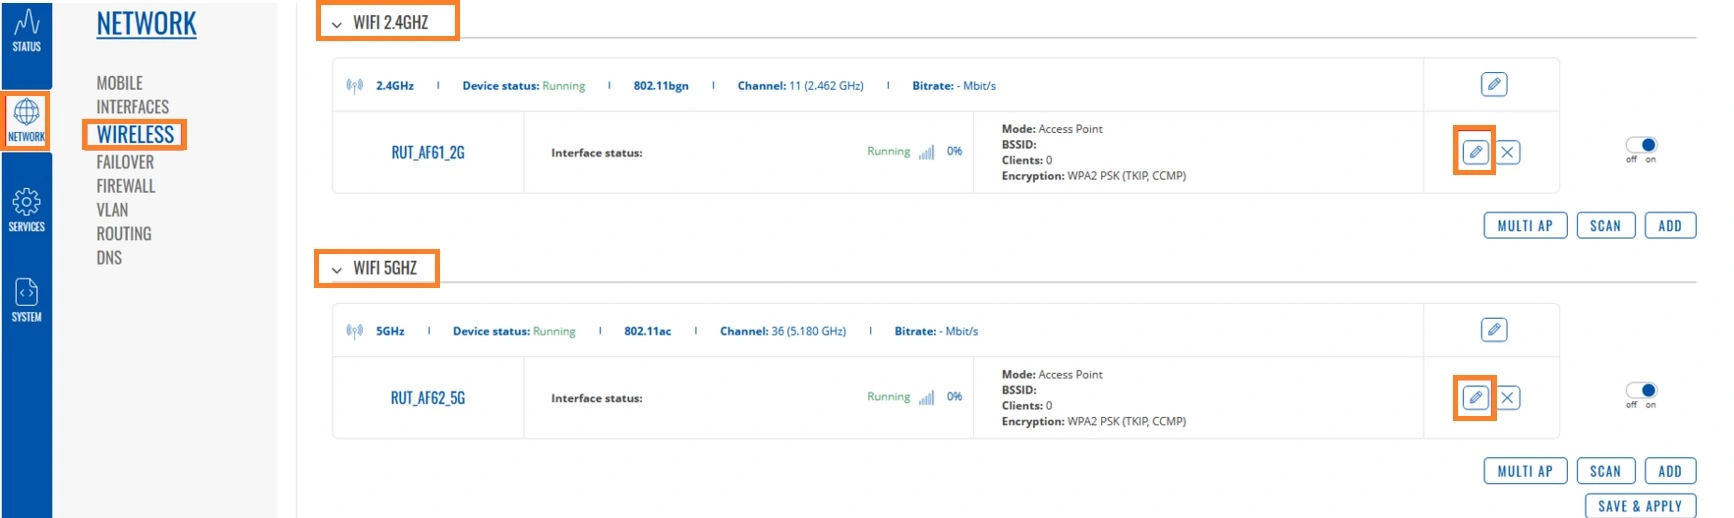Collapse the WIFI 2.4GHZ section
This screenshot has height=518, width=1734.
click(x=337, y=24)
